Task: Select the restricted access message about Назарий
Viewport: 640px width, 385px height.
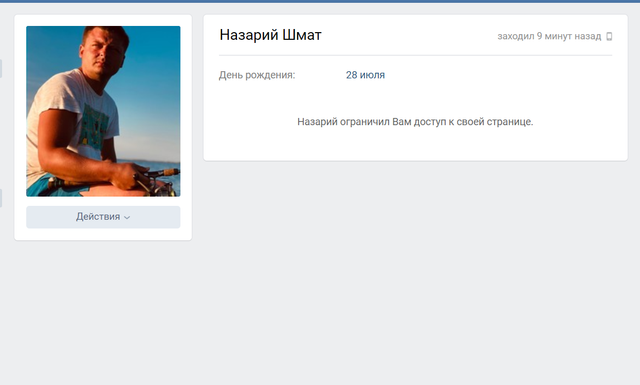Action: pos(415,122)
